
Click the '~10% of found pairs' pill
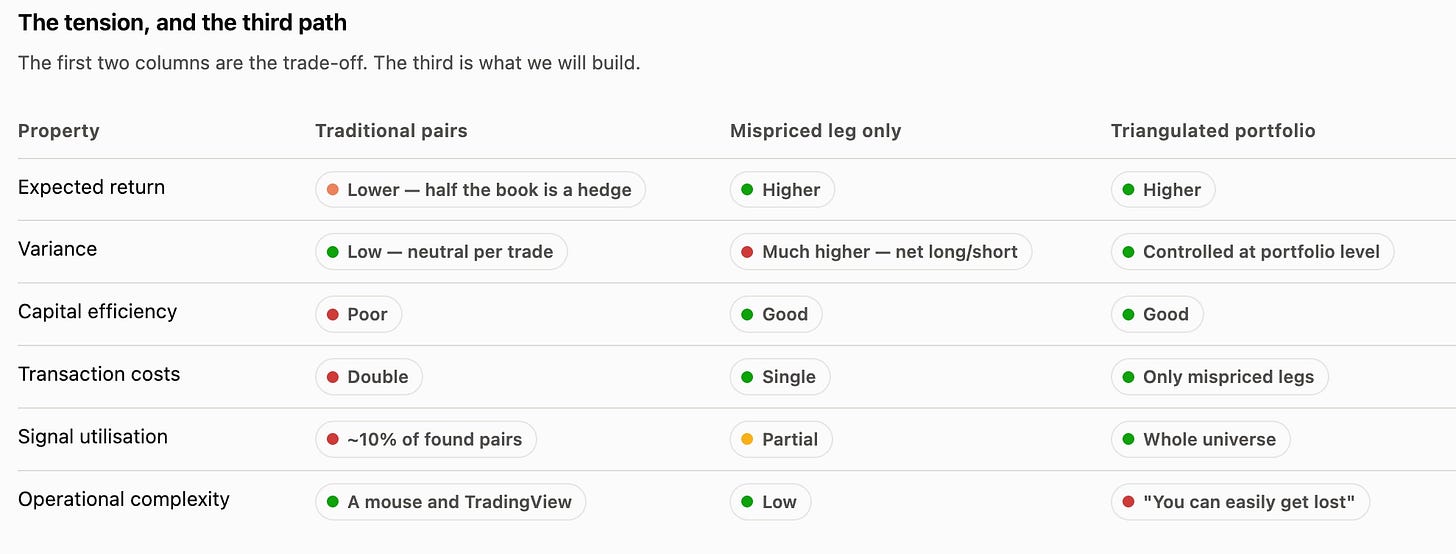click(x=426, y=439)
